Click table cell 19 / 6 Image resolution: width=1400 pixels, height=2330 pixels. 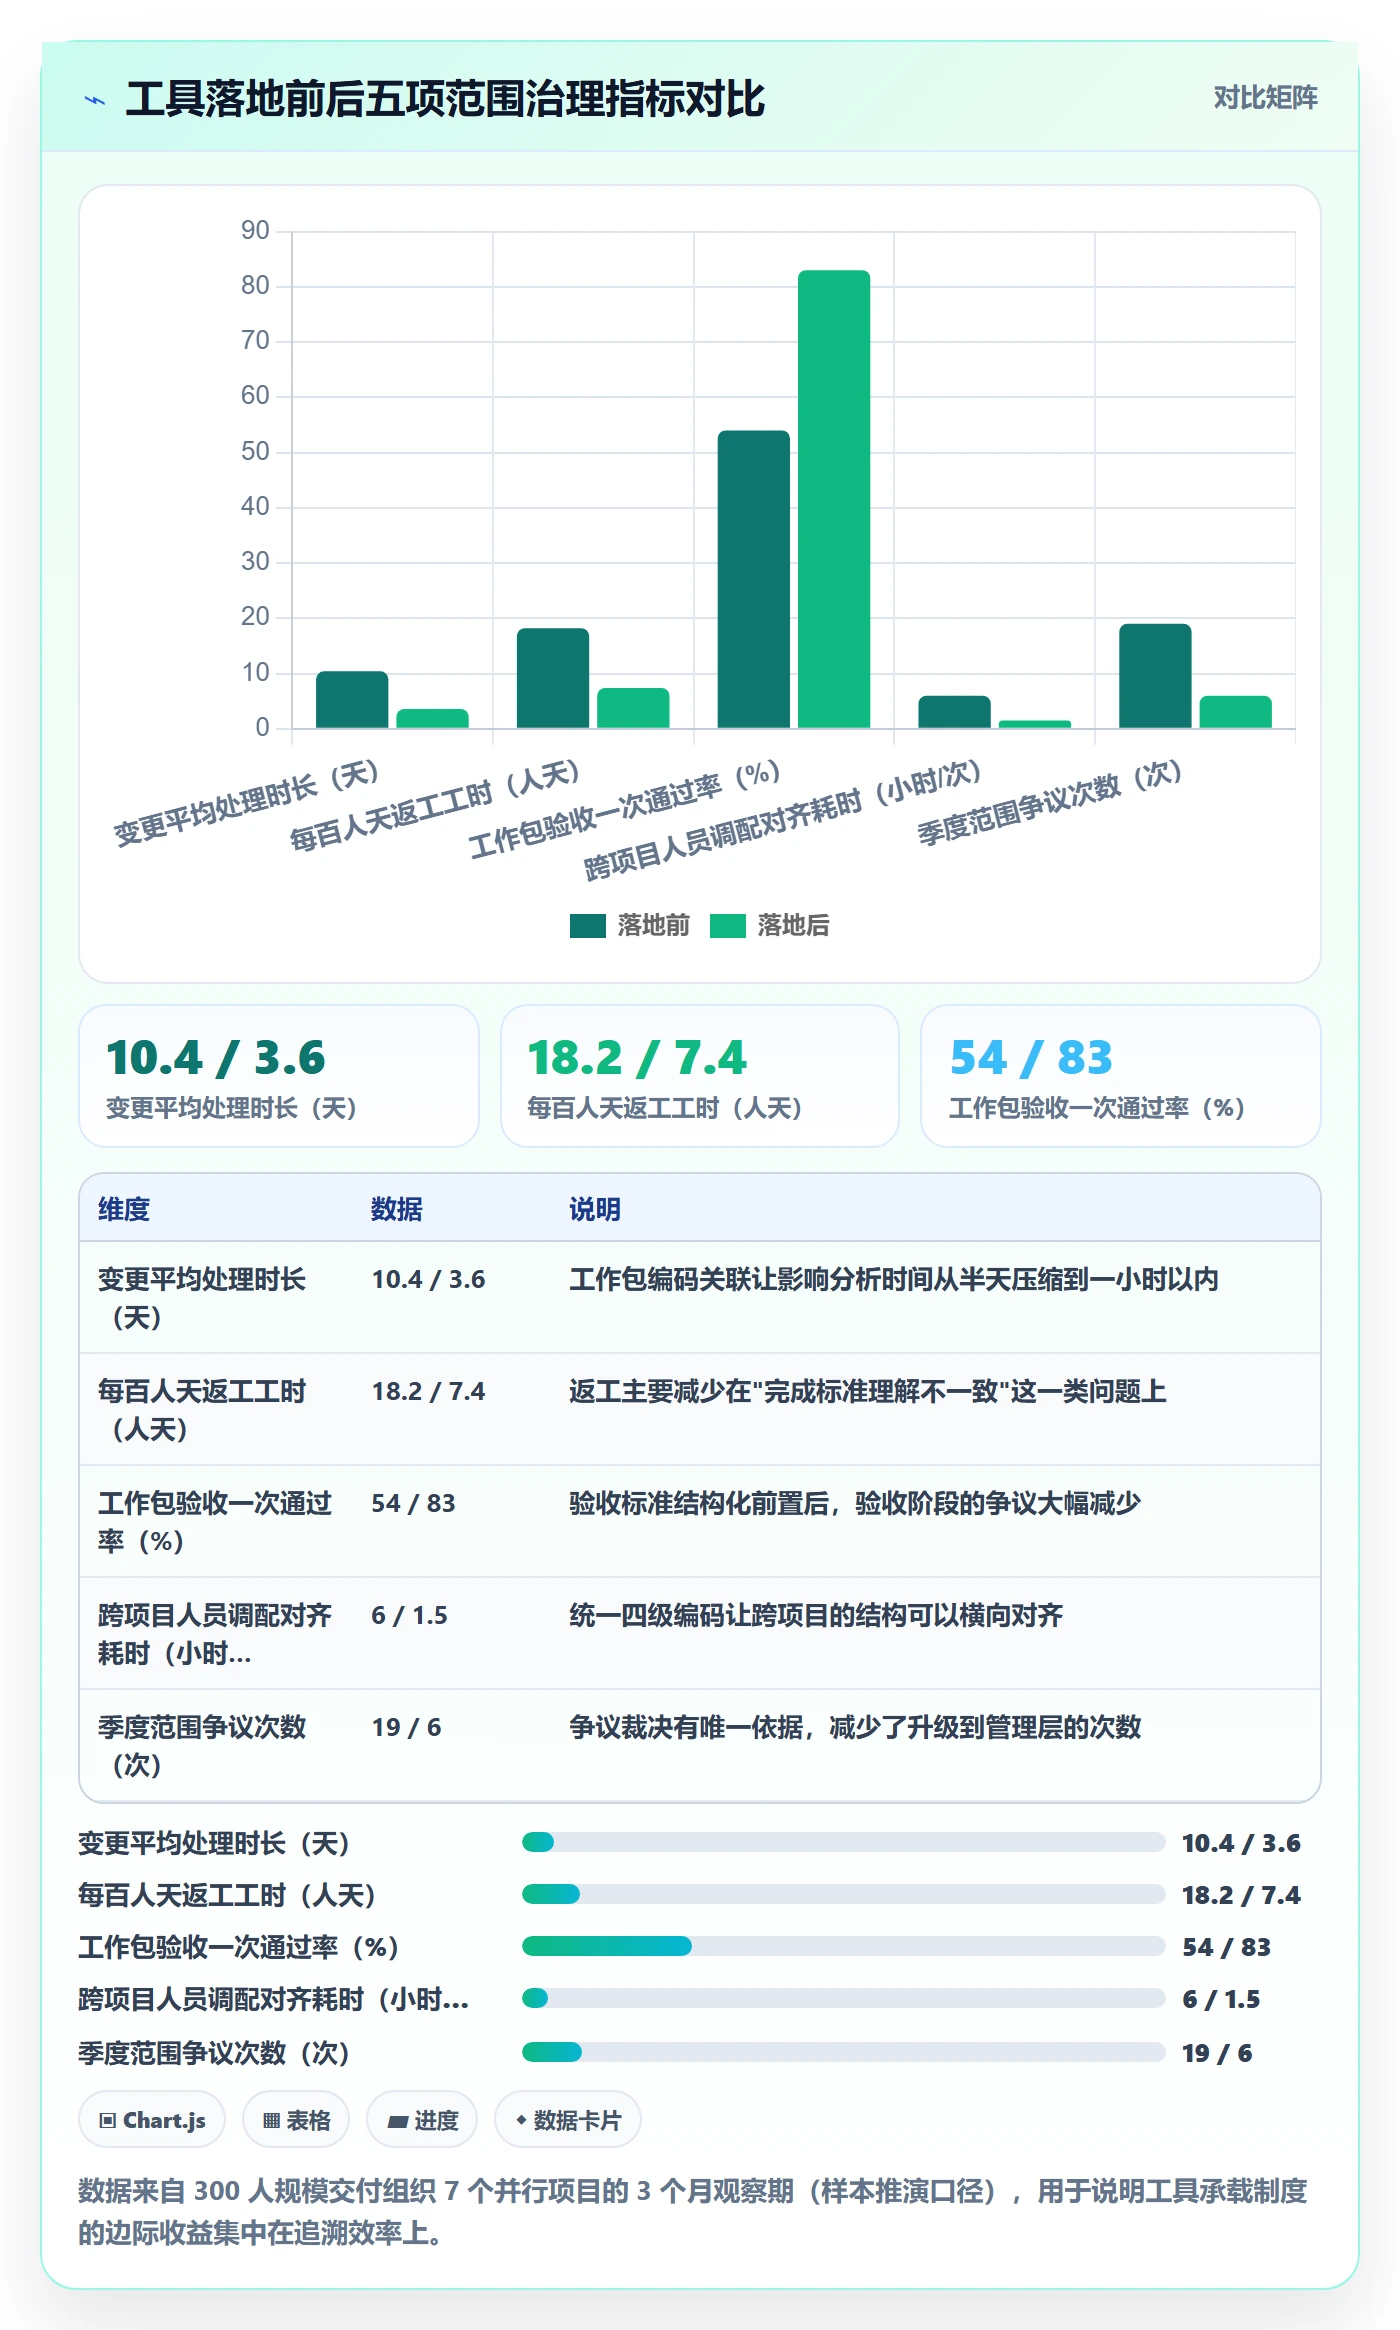406,1727
